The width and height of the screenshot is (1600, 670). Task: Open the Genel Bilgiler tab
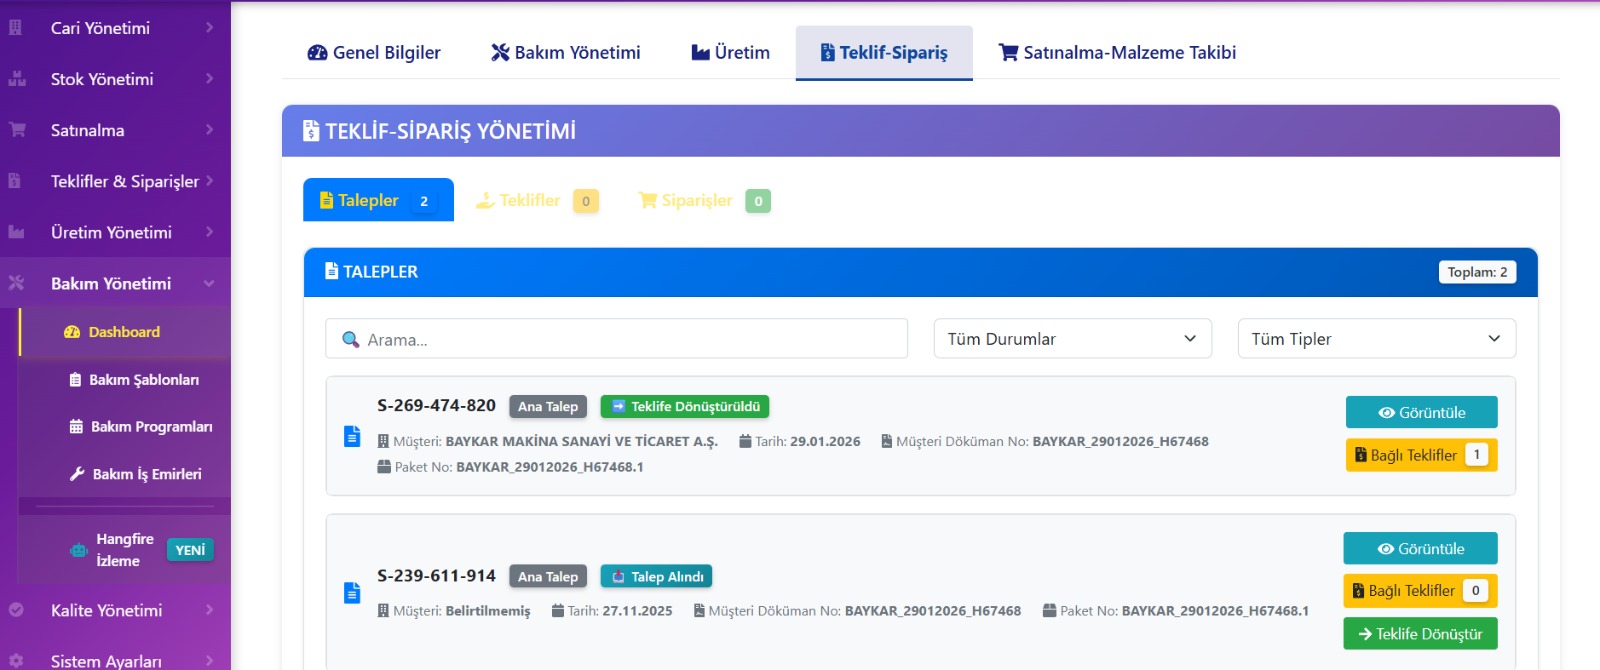(x=374, y=53)
